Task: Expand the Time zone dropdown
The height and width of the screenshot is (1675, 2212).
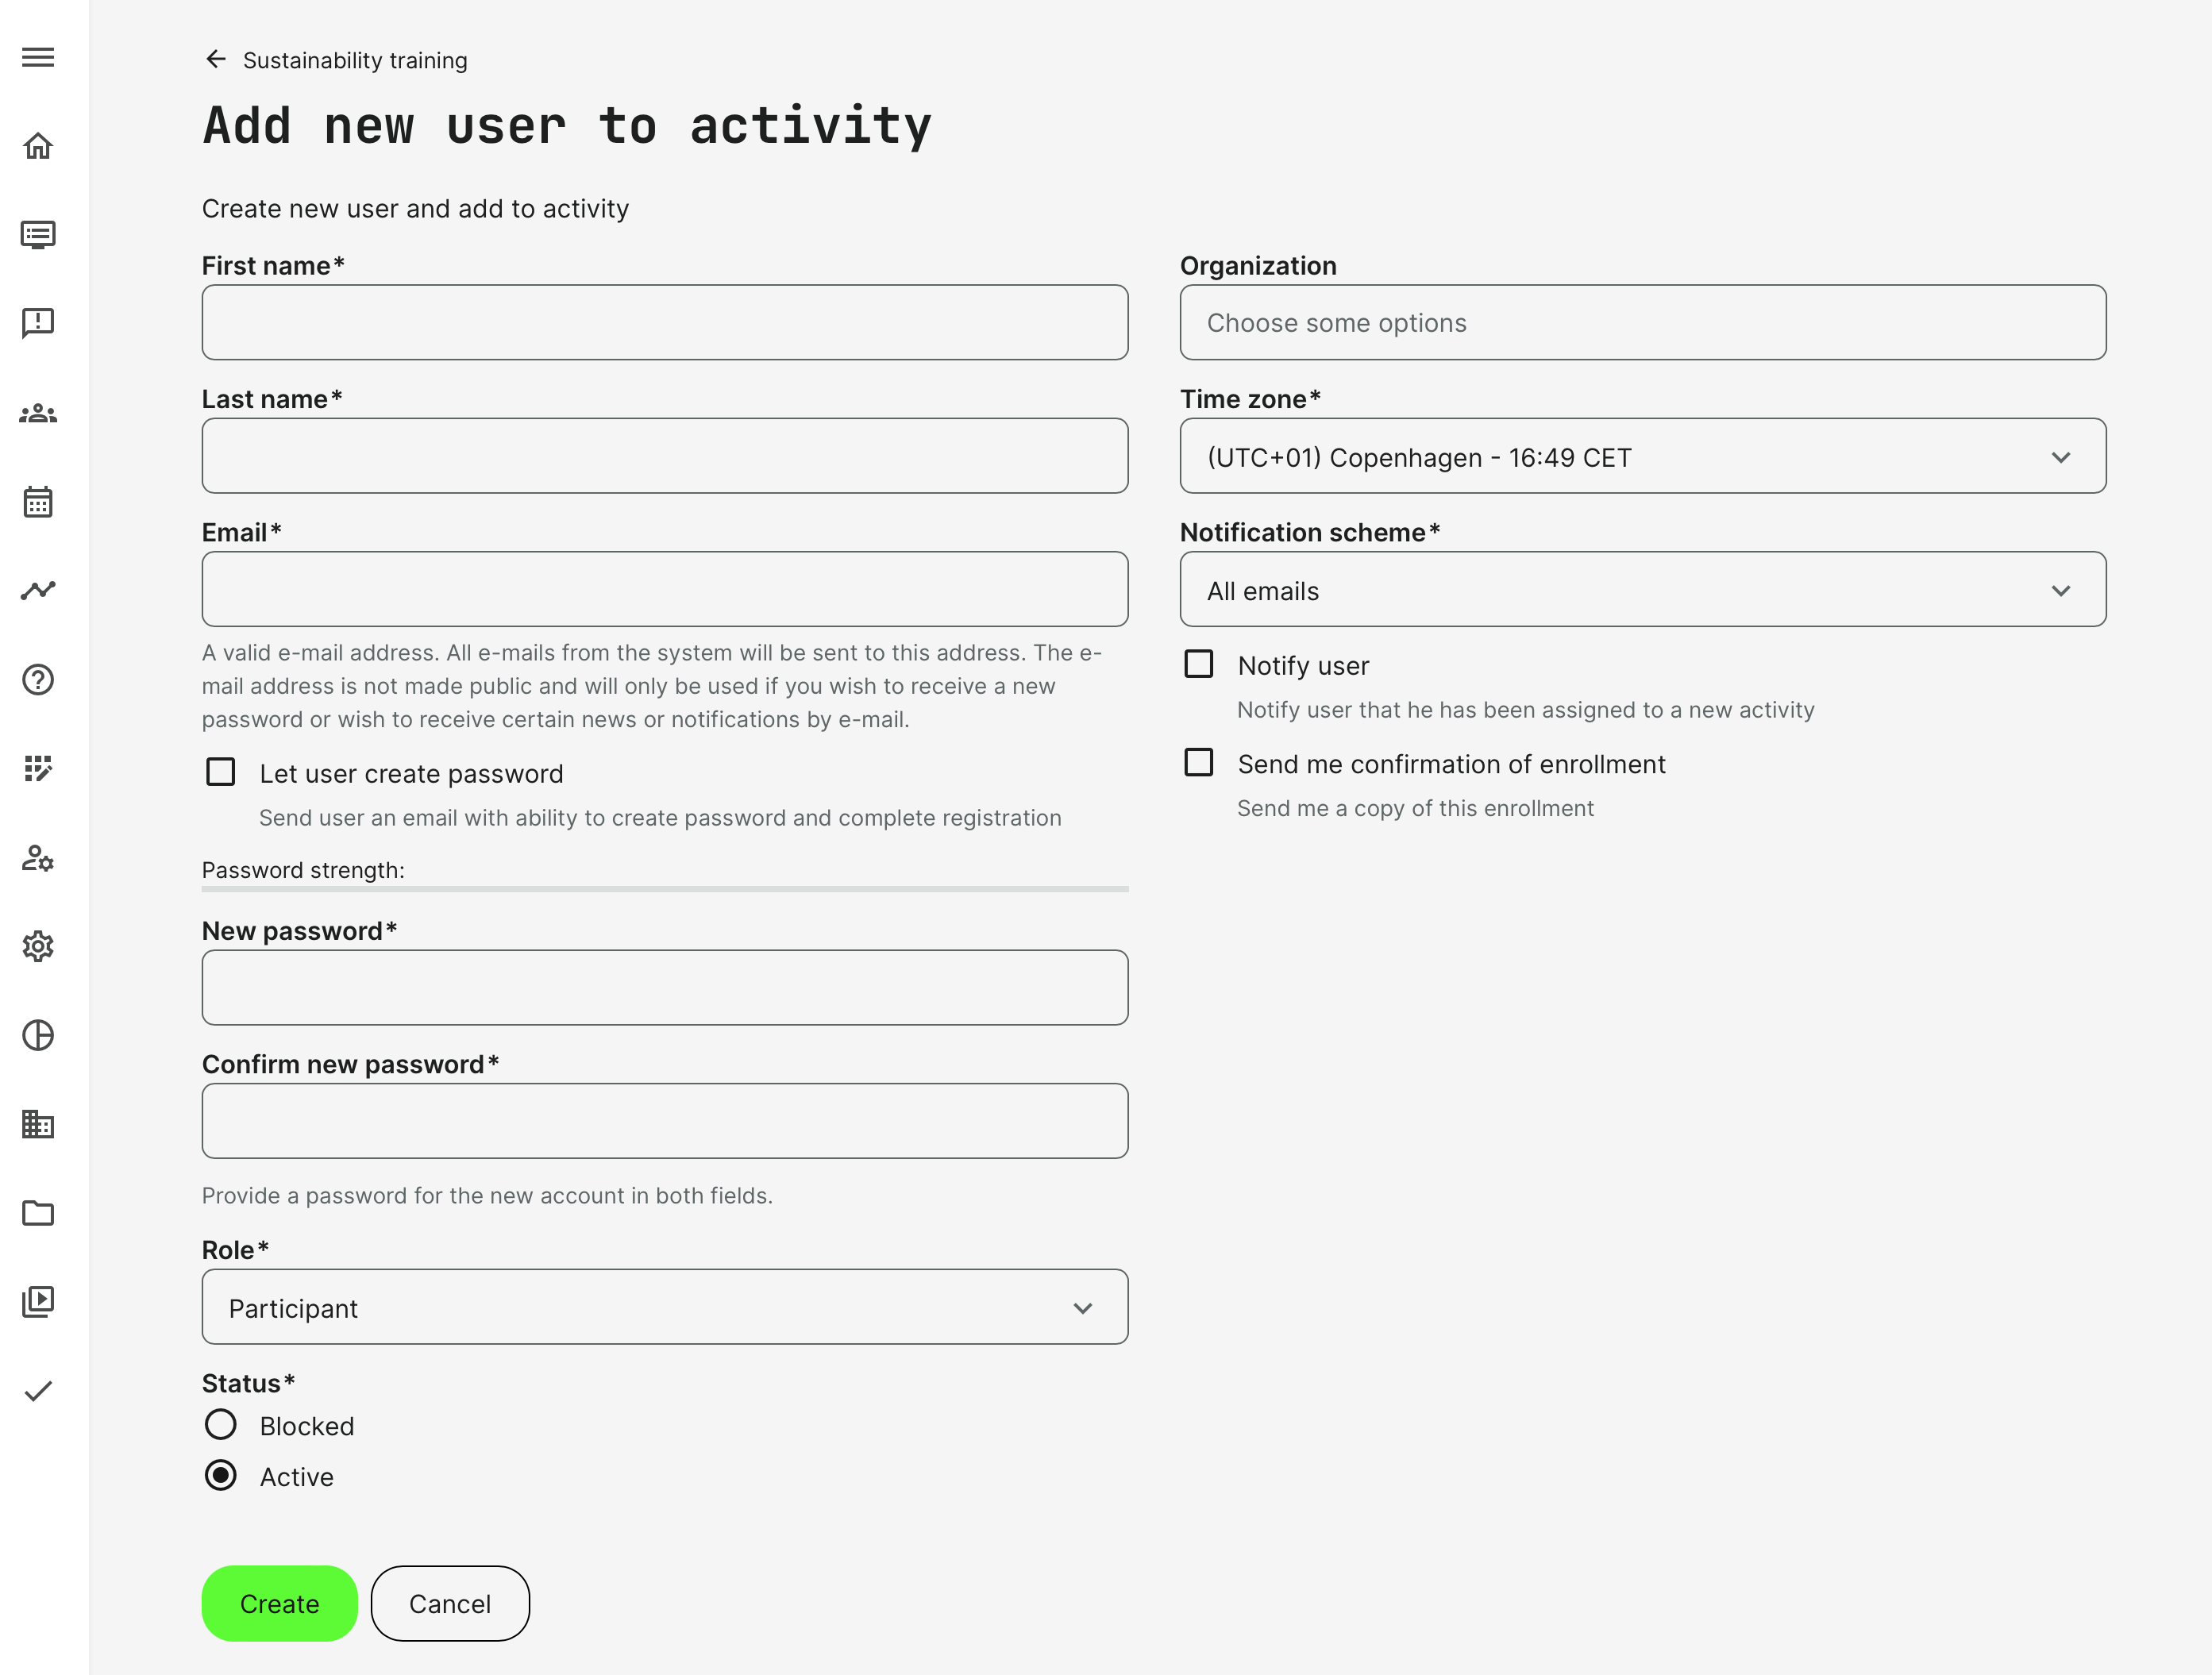Action: click(x=1642, y=456)
